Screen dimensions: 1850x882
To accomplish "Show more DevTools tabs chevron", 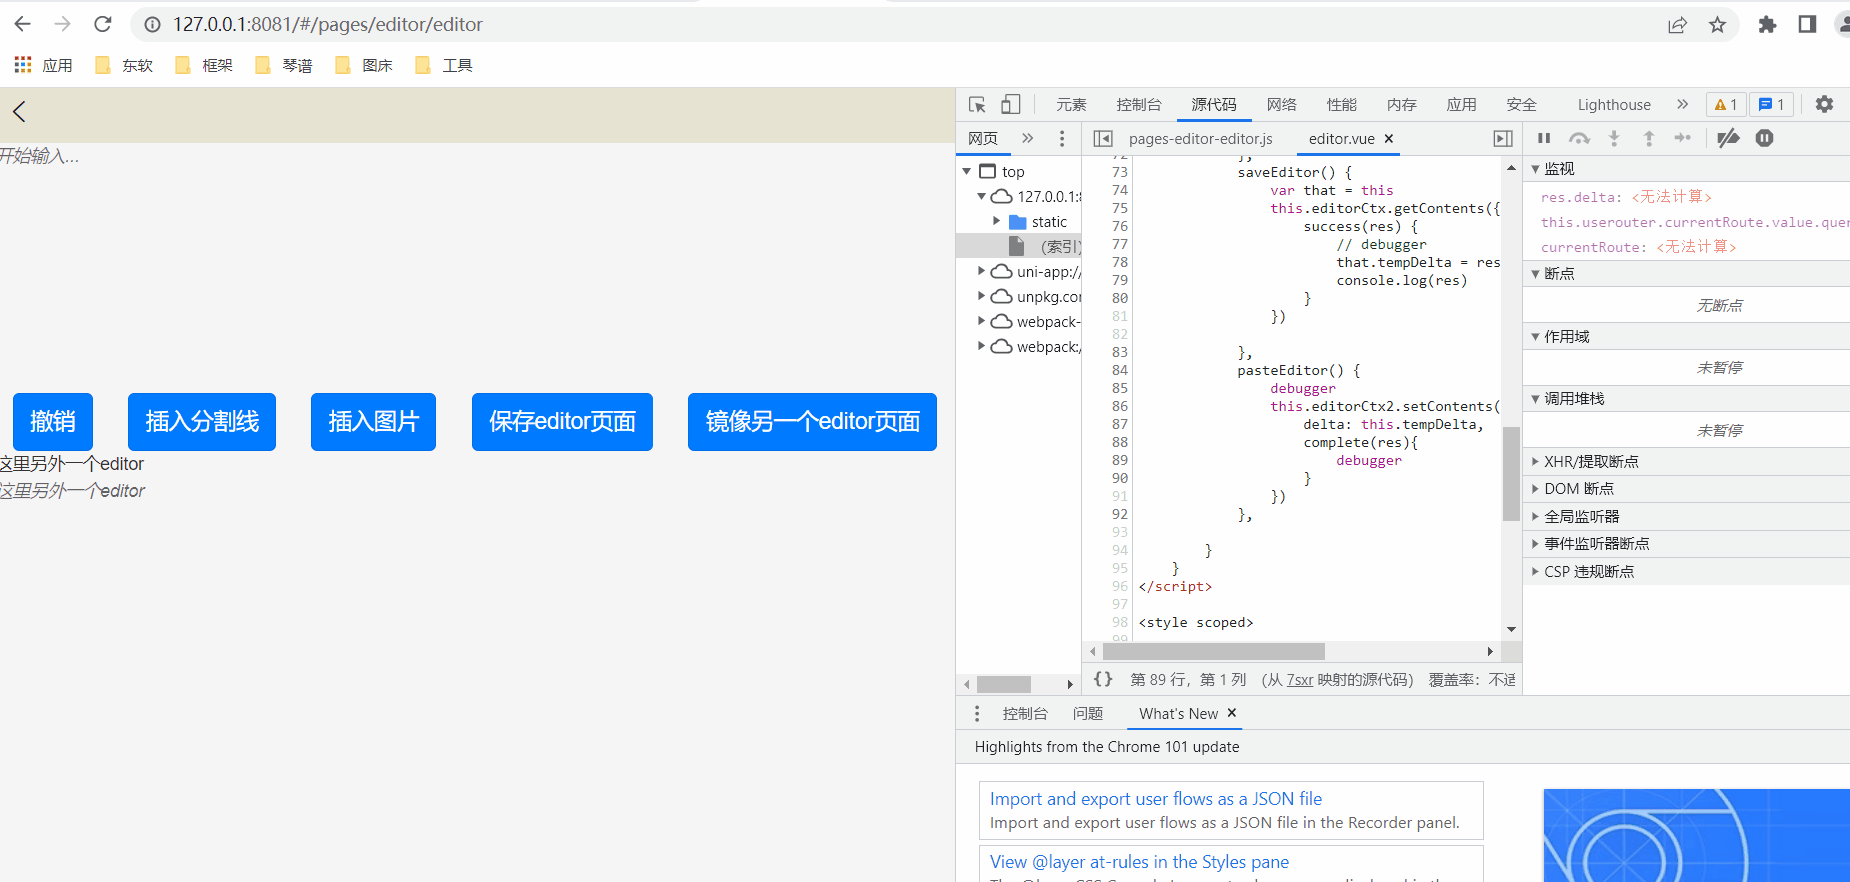I will tap(1682, 104).
